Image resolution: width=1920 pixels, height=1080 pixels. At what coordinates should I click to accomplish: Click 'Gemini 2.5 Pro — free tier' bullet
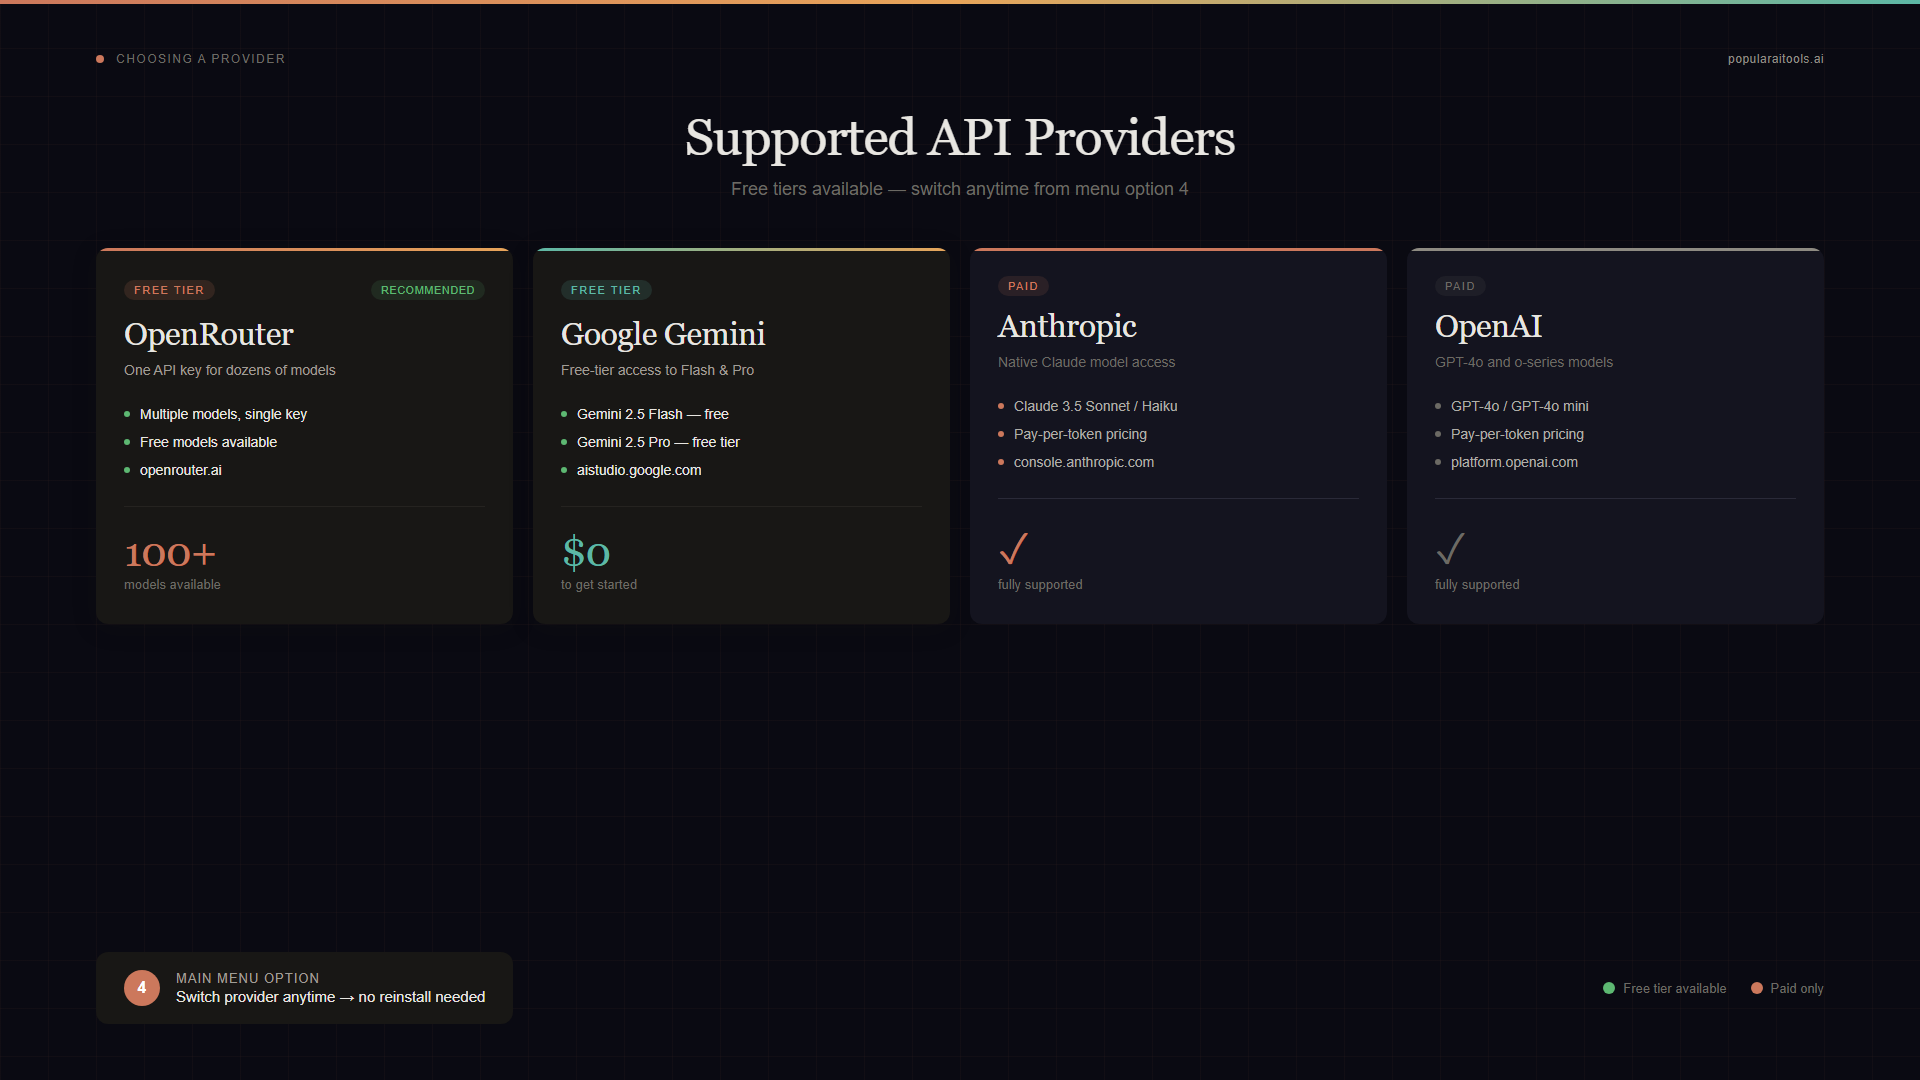658,442
